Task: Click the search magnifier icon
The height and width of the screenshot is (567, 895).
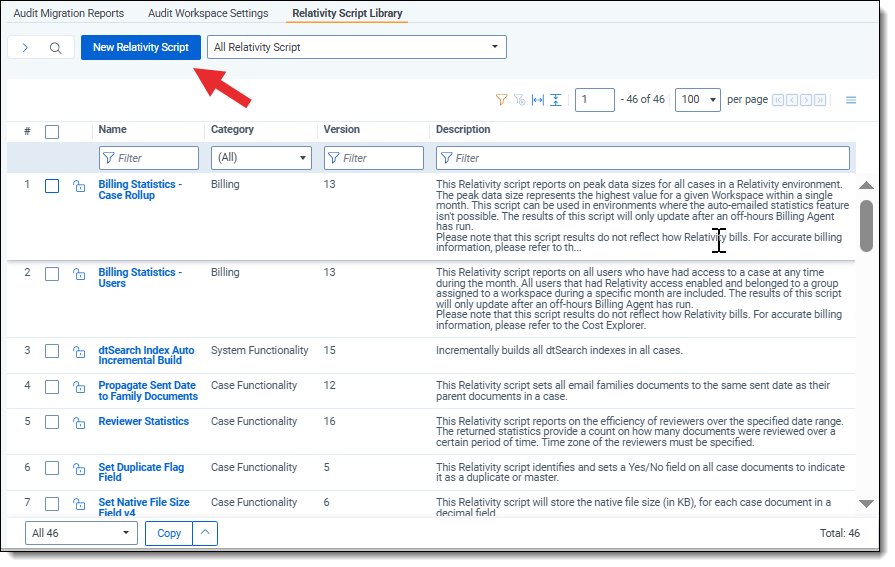Action: tap(56, 48)
